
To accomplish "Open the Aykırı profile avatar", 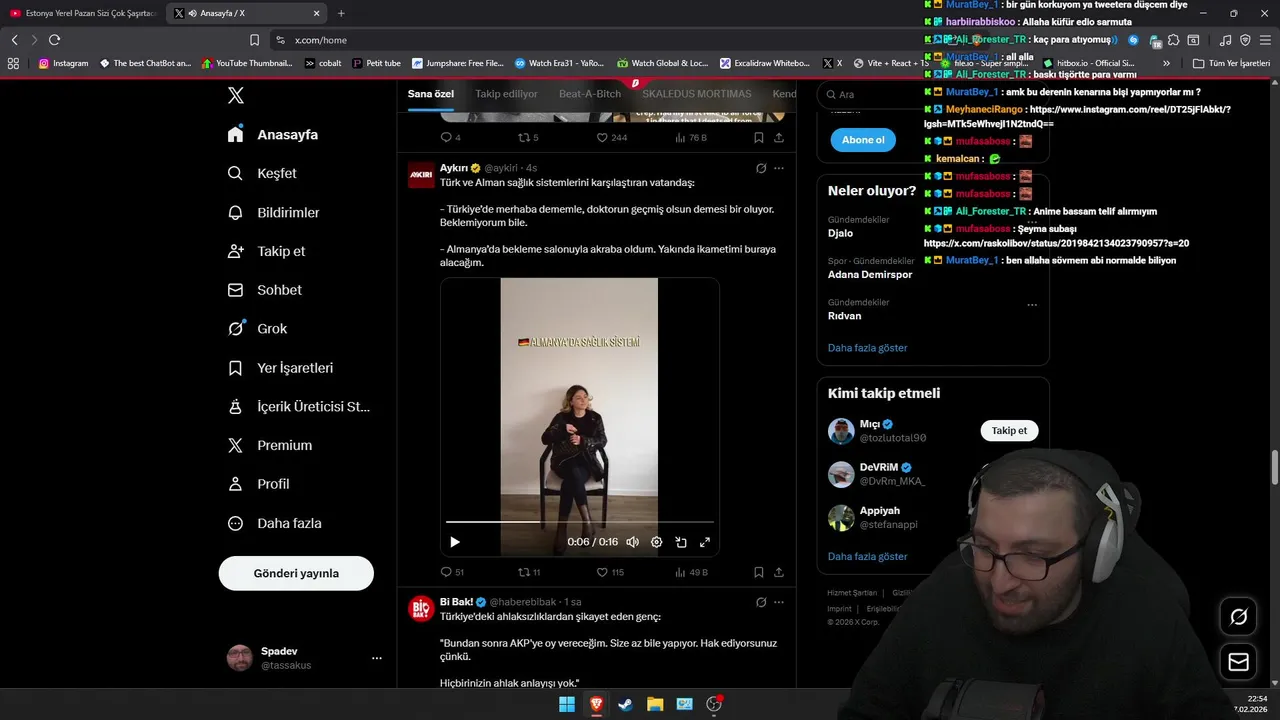I will pyautogui.click(x=422, y=175).
